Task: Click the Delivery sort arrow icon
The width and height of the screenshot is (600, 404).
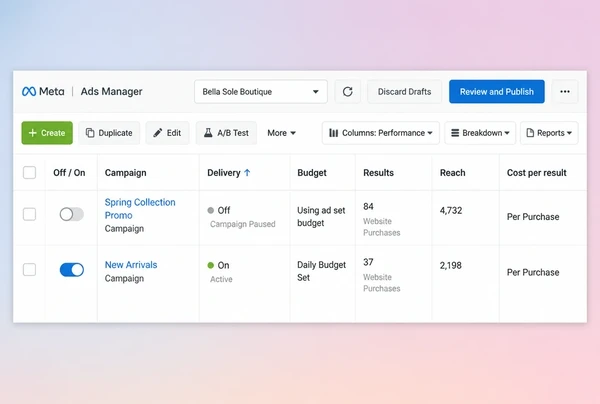Action: [x=247, y=173]
